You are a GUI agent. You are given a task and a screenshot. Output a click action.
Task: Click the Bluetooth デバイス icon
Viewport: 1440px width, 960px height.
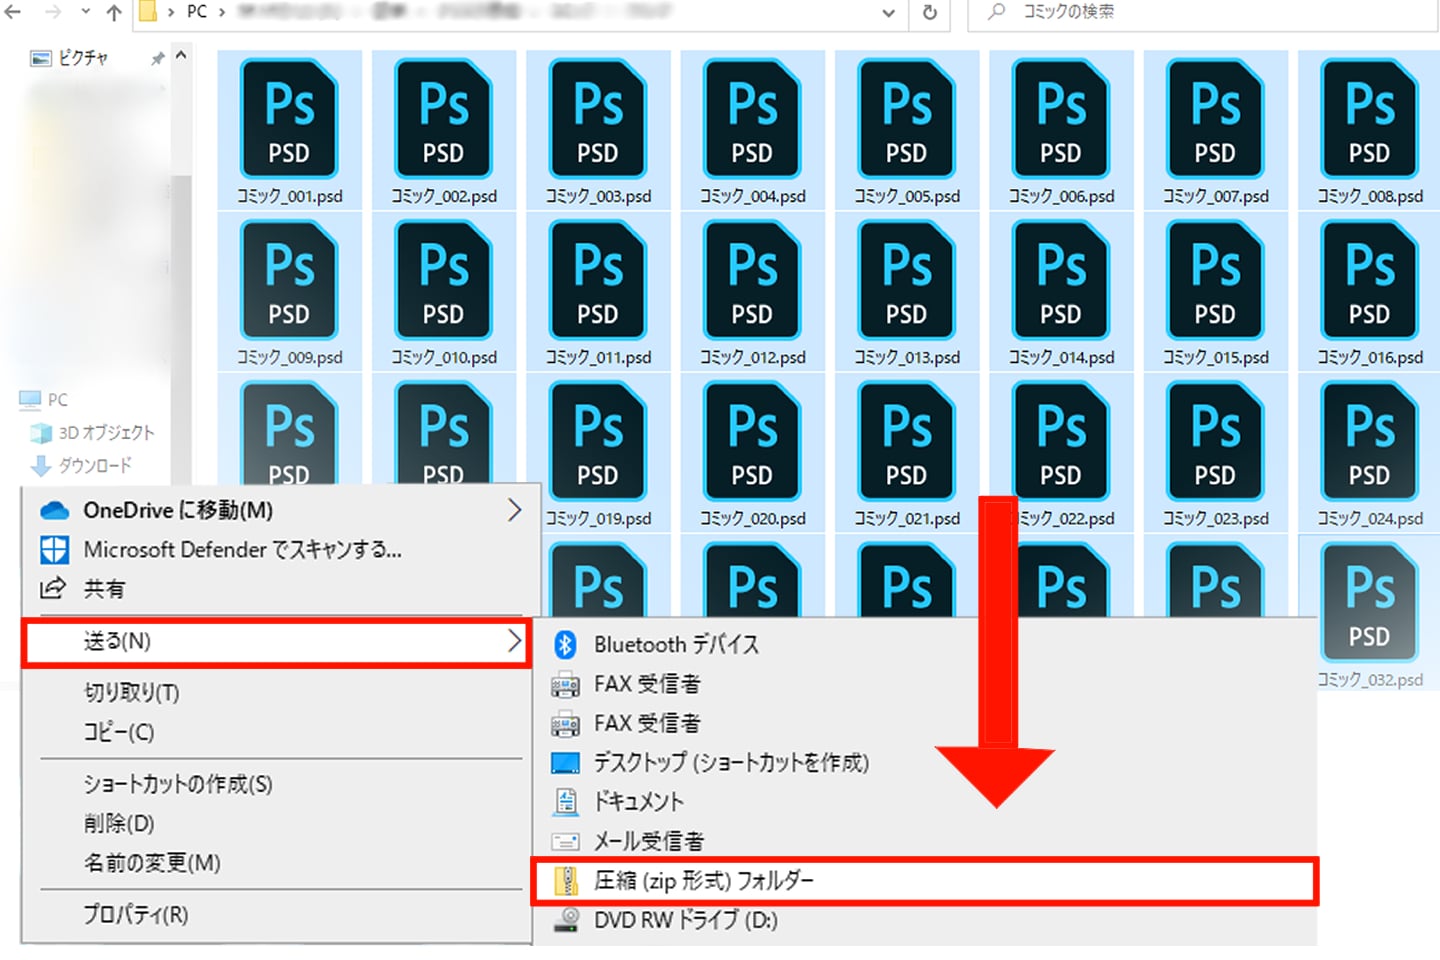(x=565, y=645)
